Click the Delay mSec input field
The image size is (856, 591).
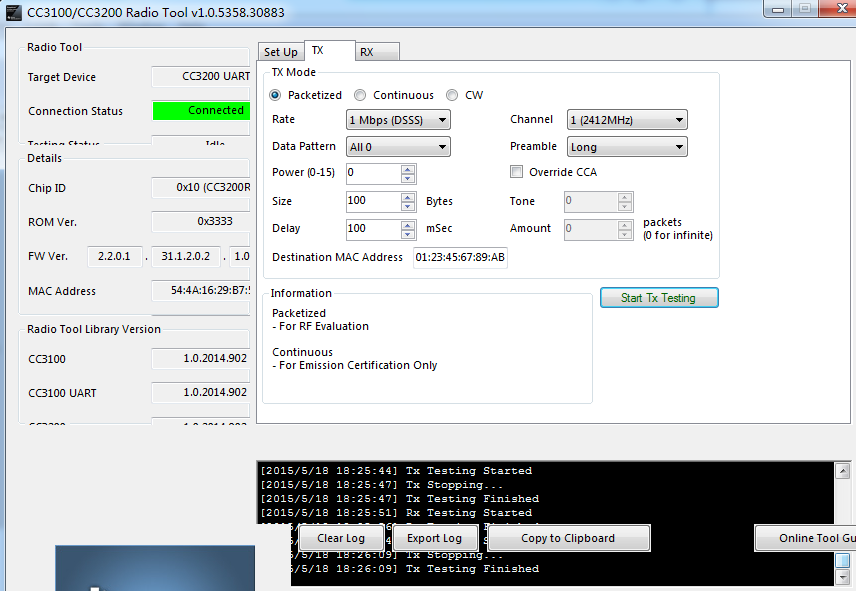(x=374, y=229)
